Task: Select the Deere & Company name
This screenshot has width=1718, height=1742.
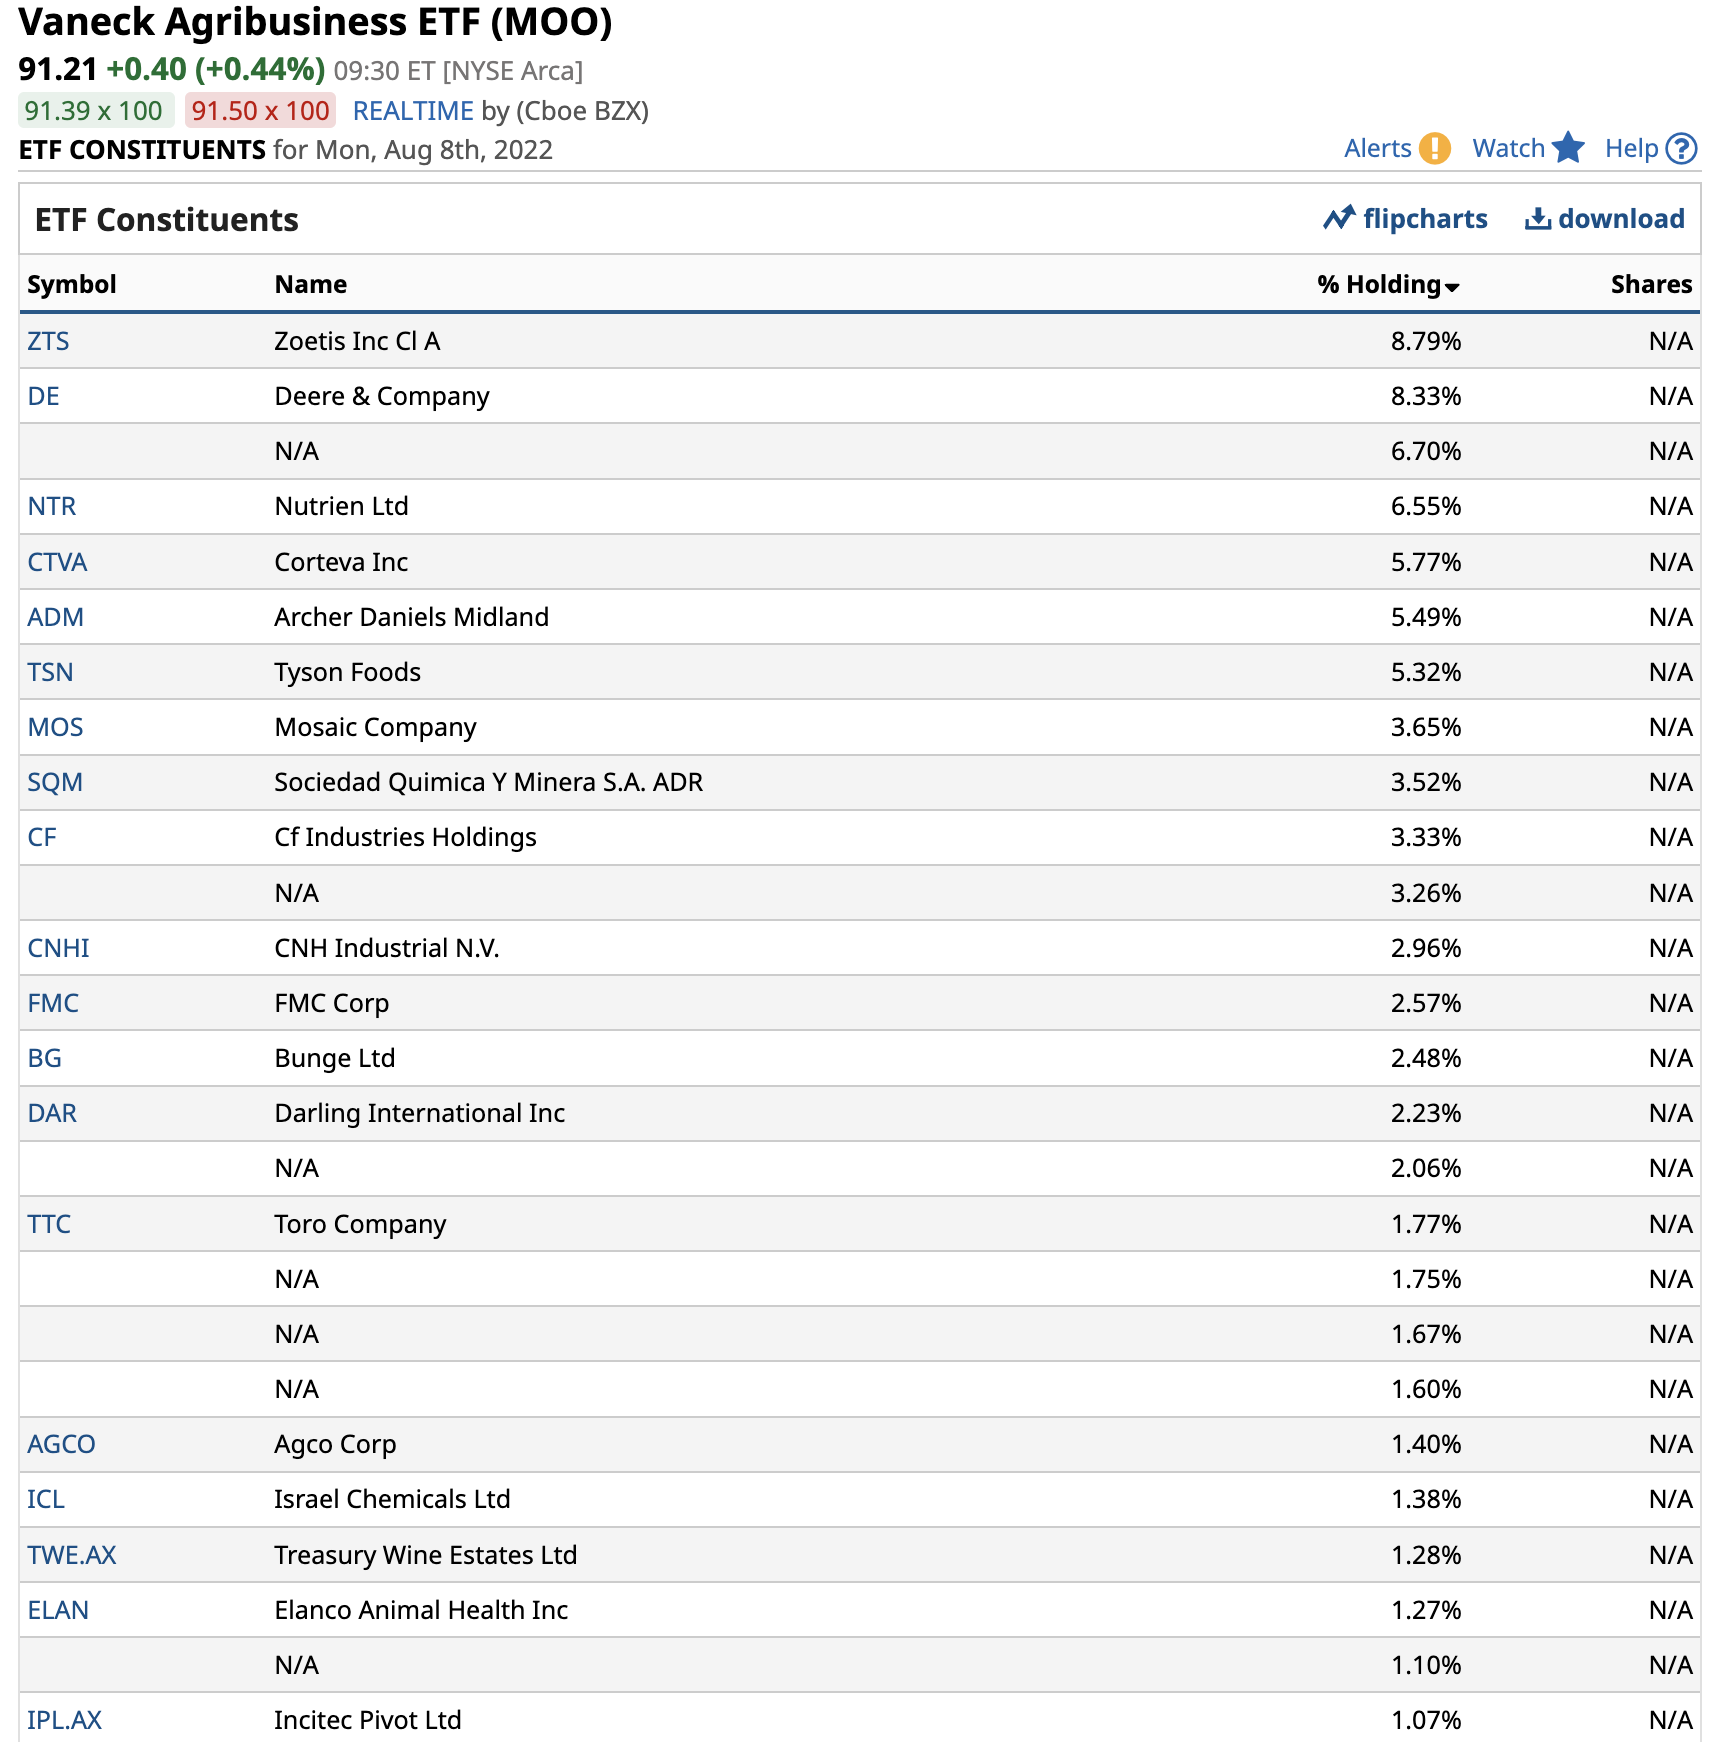Action: [x=382, y=396]
